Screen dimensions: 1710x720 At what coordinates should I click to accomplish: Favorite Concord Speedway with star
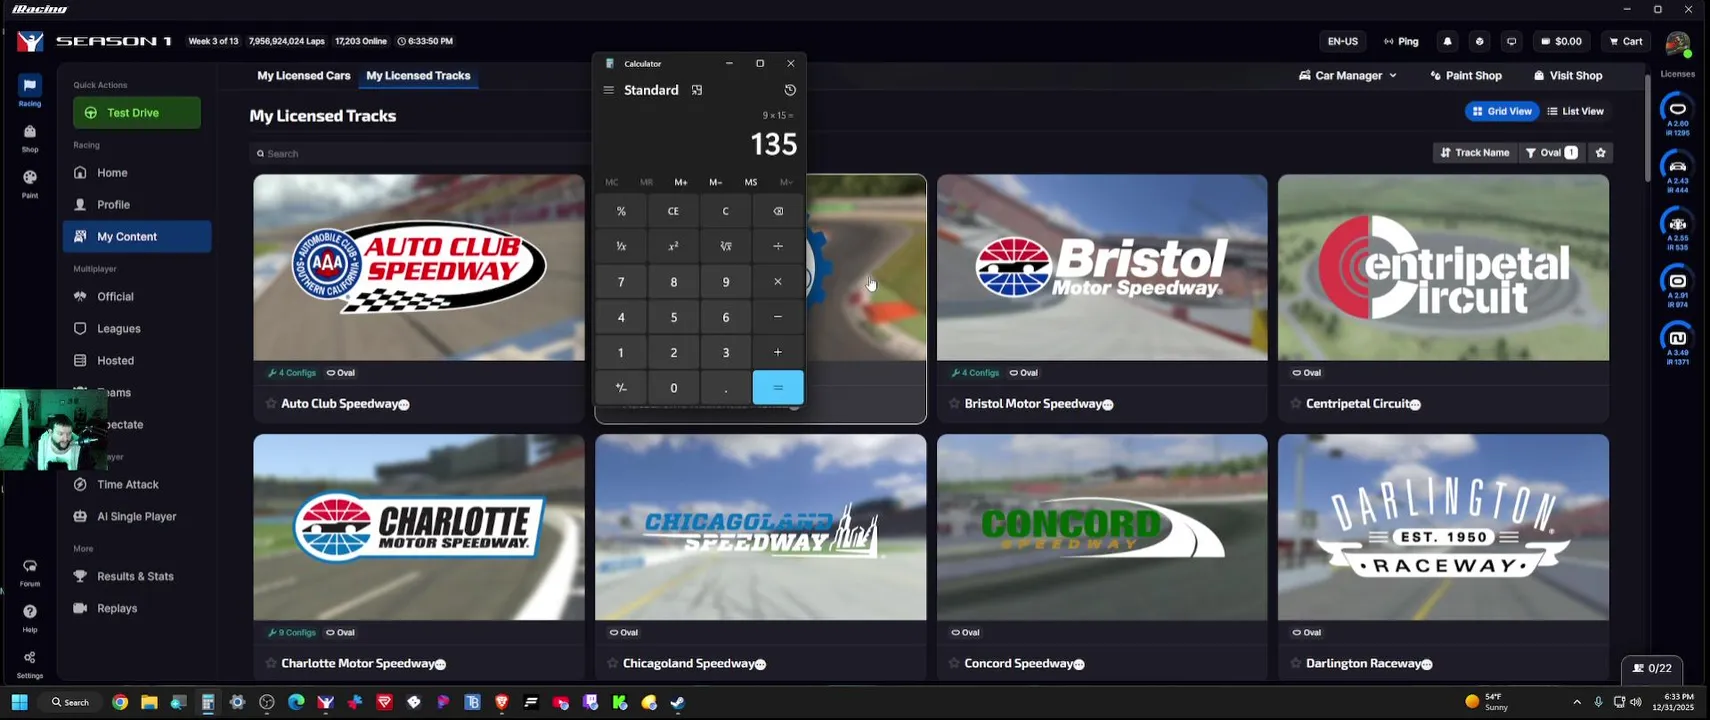click(954, 663)
